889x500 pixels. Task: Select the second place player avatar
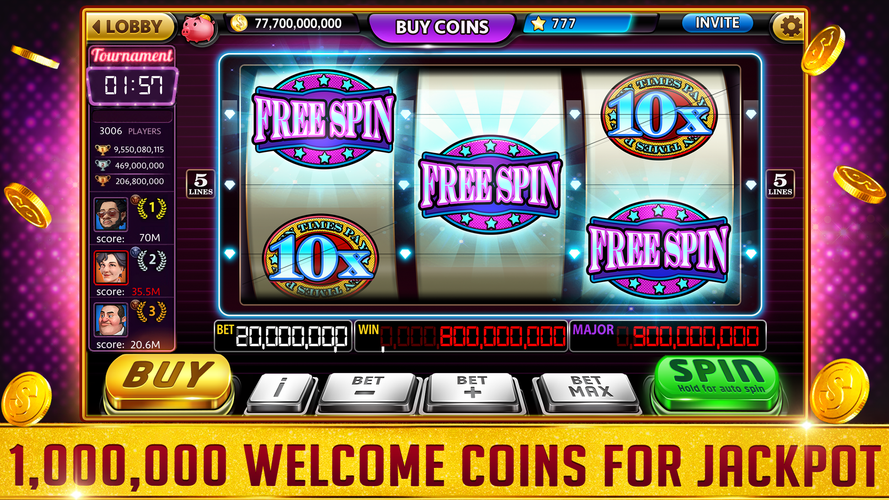pyautogui.click(x=111, y=267)
